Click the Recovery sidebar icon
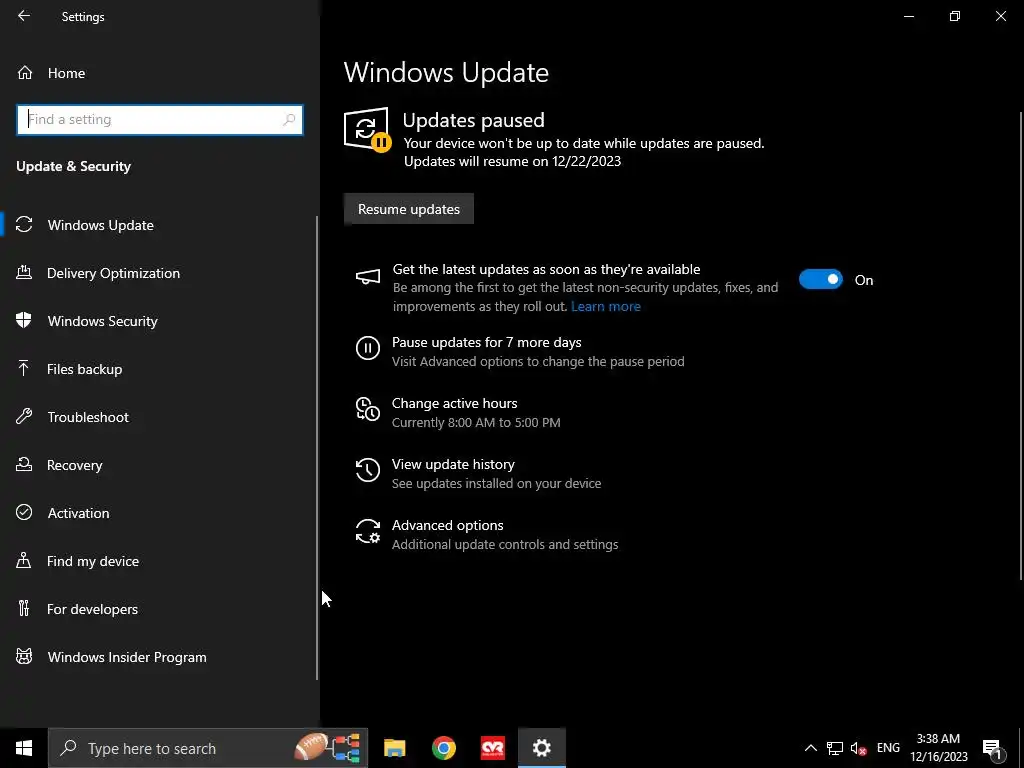 (x=24, y=464)
